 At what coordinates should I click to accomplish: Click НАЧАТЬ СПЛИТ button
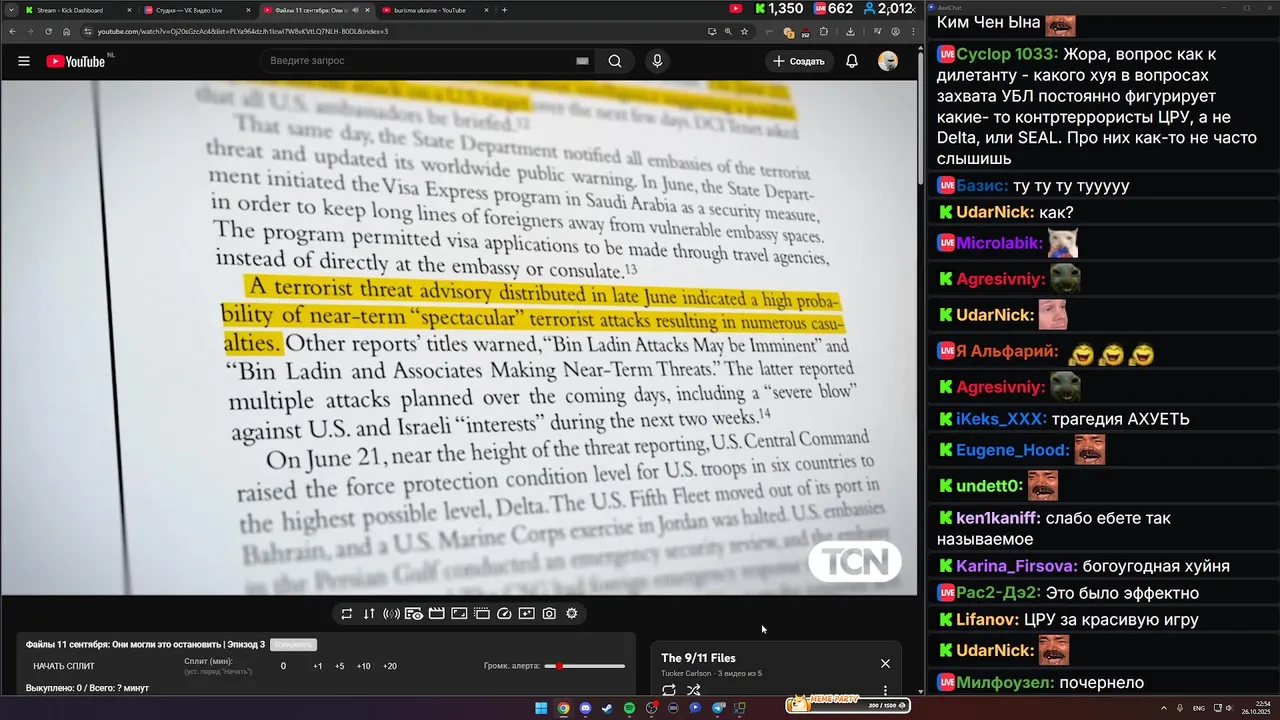click(x=64, y=666)
